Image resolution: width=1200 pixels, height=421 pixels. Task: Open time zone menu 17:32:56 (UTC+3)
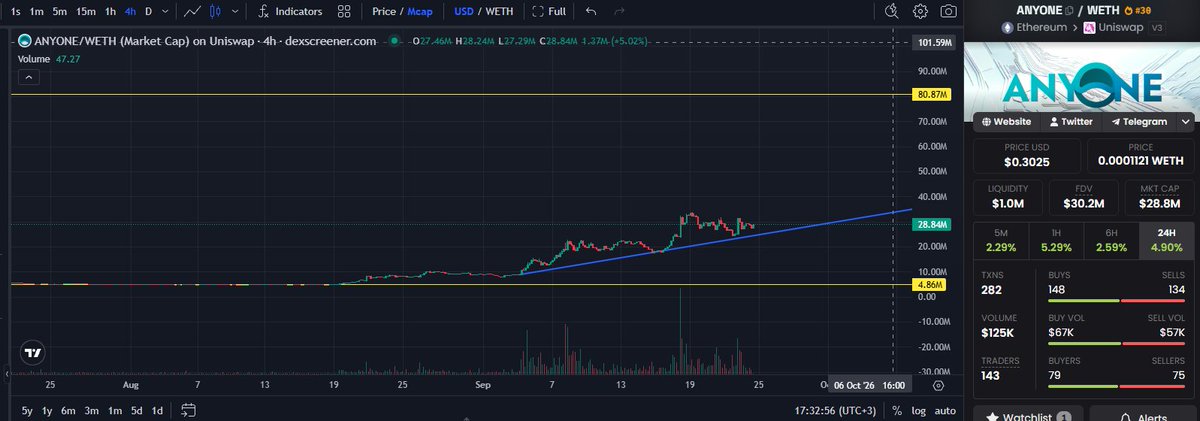coord(836,411)
